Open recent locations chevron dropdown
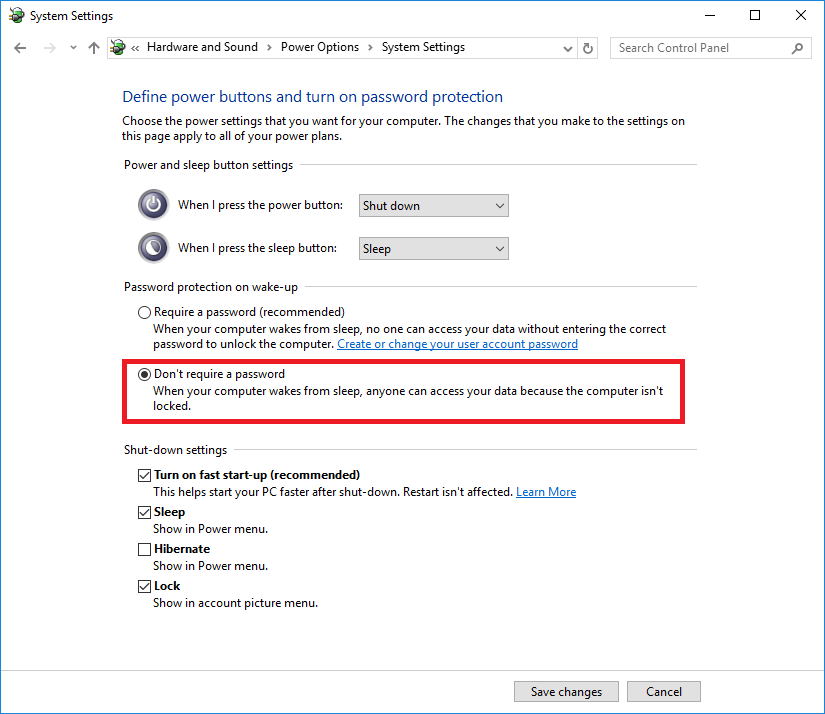Image resolution: width=825 pixels, height=714 pixels. click(x=73, y=48)
